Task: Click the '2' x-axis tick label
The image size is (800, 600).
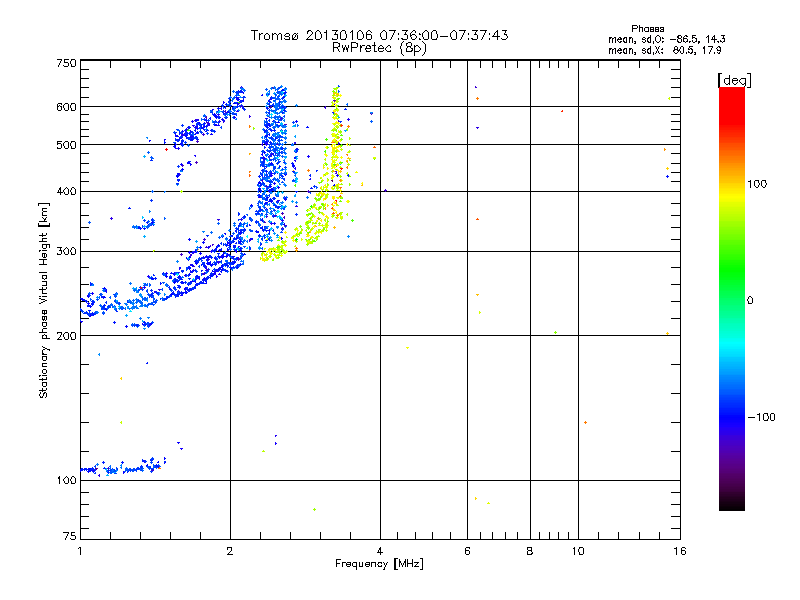Action: [230, 551]
